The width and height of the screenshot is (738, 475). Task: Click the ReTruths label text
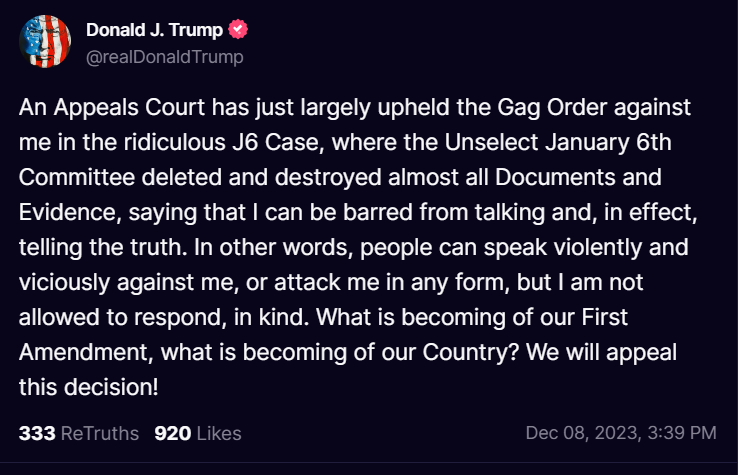point(100,433)
